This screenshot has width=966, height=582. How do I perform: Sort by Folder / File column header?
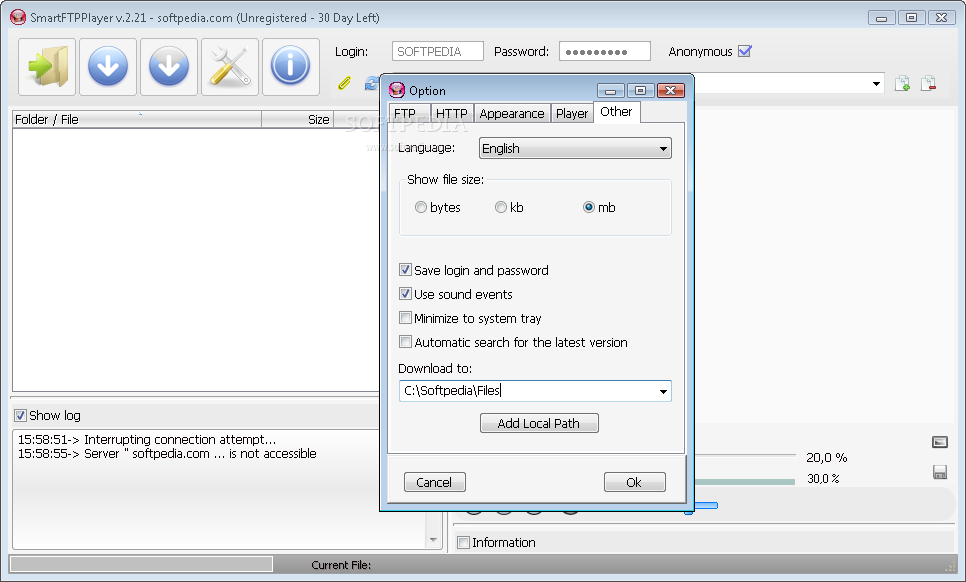point(137,119)
